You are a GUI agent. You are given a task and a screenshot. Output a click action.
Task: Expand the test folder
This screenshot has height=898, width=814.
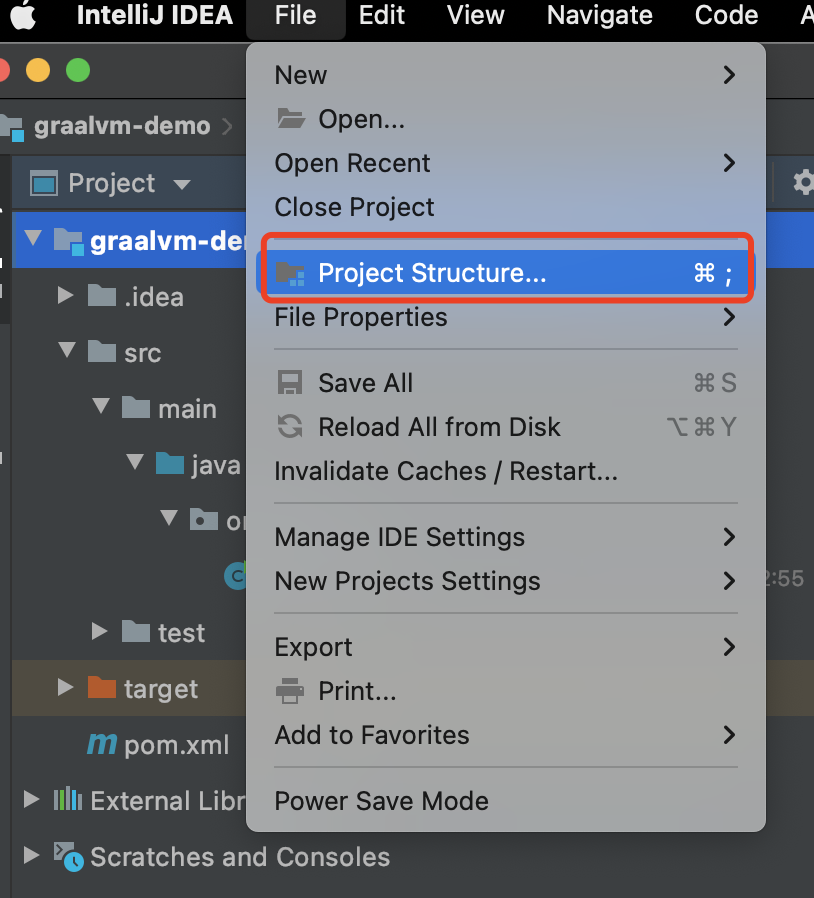coord(99,632)
